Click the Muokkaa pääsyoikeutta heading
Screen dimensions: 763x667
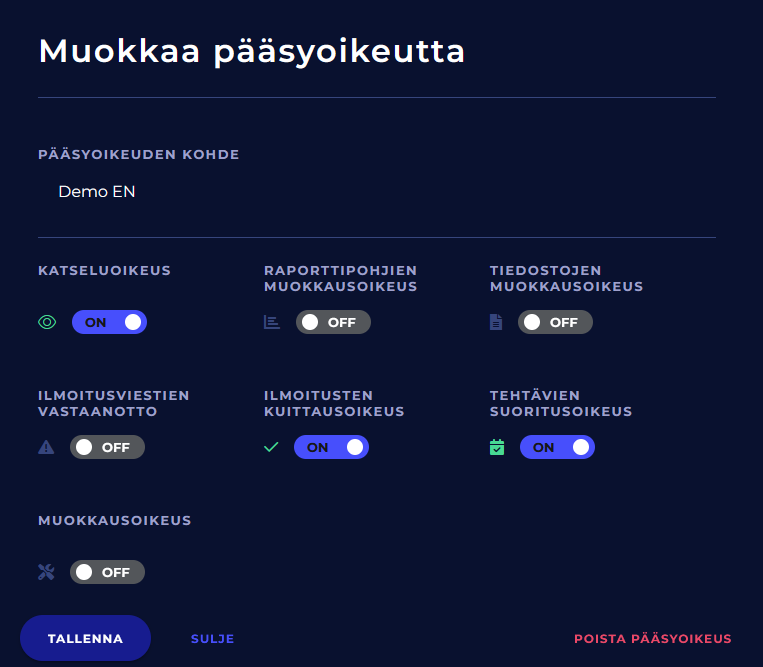252,52
